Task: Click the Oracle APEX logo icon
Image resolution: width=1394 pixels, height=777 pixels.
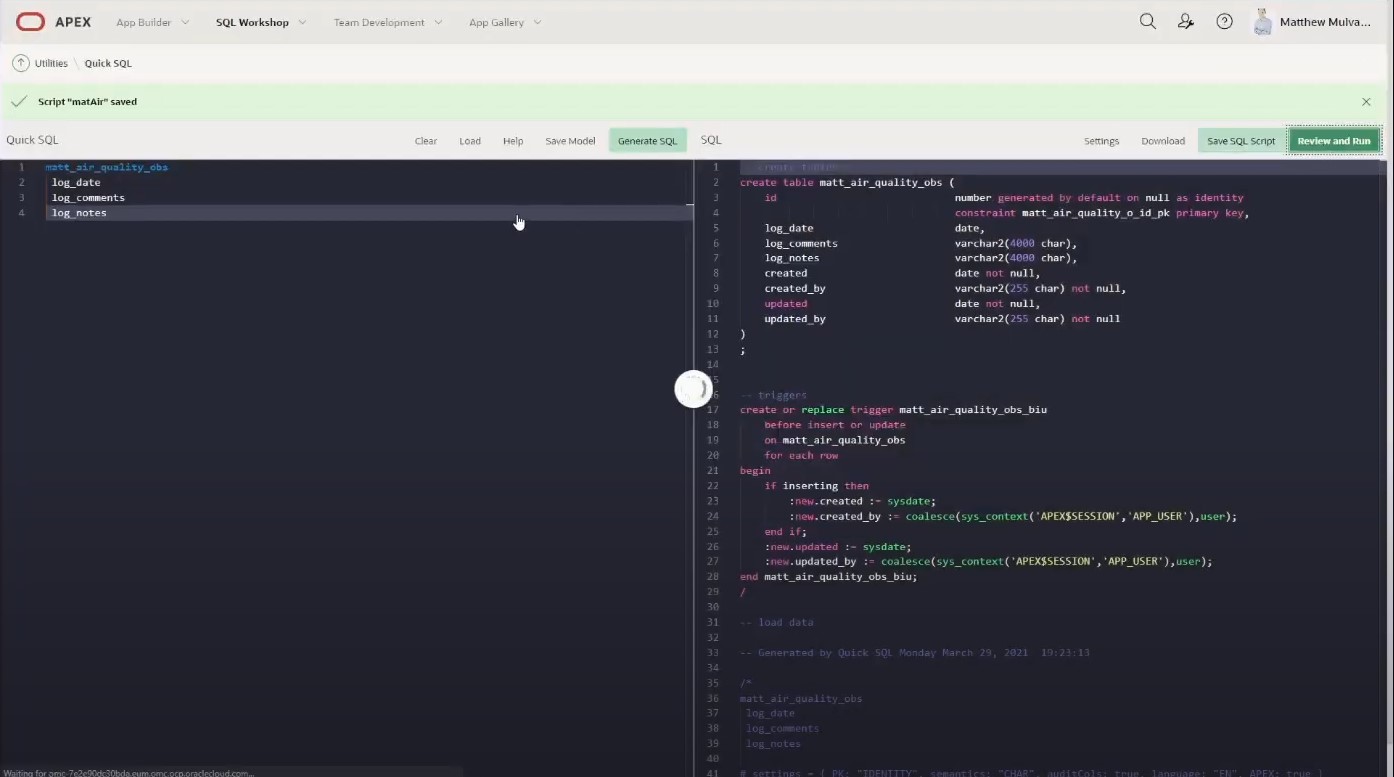Action: 31,22
